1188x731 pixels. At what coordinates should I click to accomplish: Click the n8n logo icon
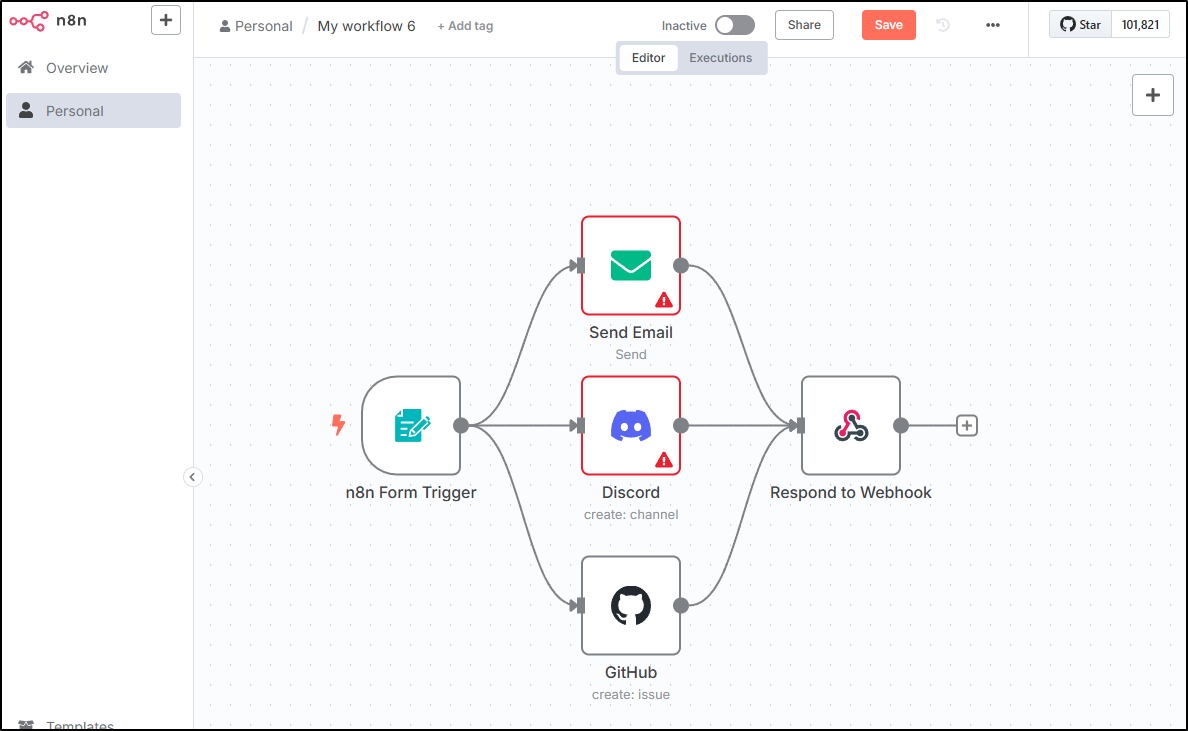click(x=29, y=21)
